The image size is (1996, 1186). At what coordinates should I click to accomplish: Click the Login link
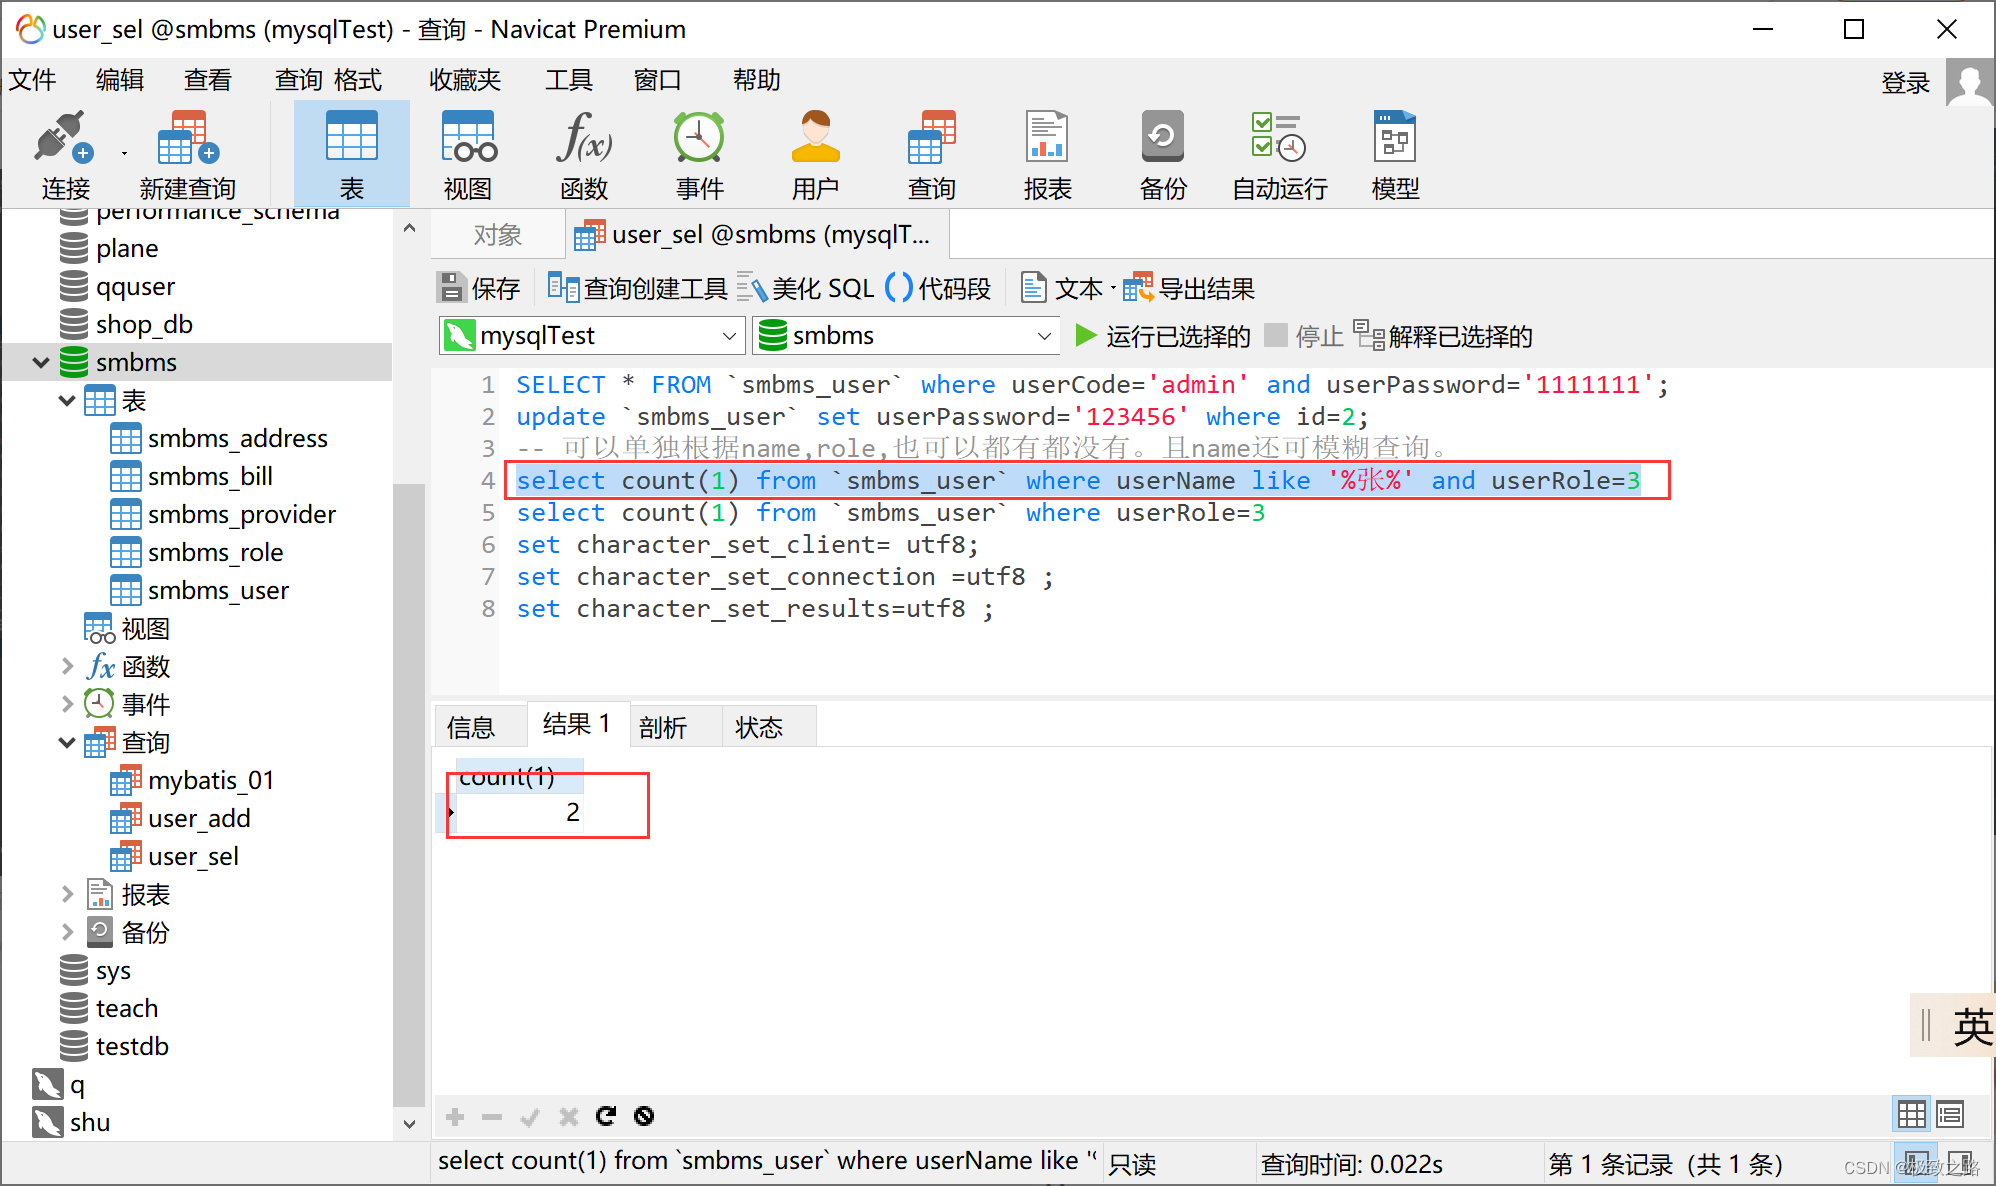pos(1905,82)
